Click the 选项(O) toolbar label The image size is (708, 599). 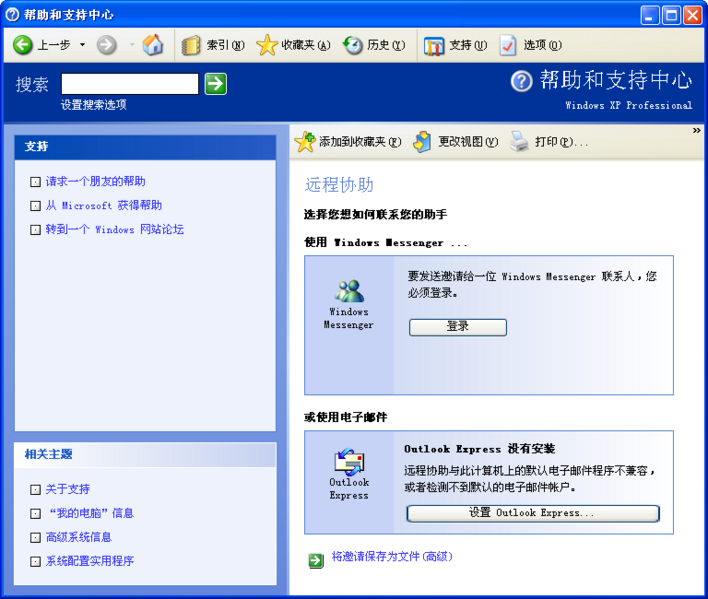point(543,45)
